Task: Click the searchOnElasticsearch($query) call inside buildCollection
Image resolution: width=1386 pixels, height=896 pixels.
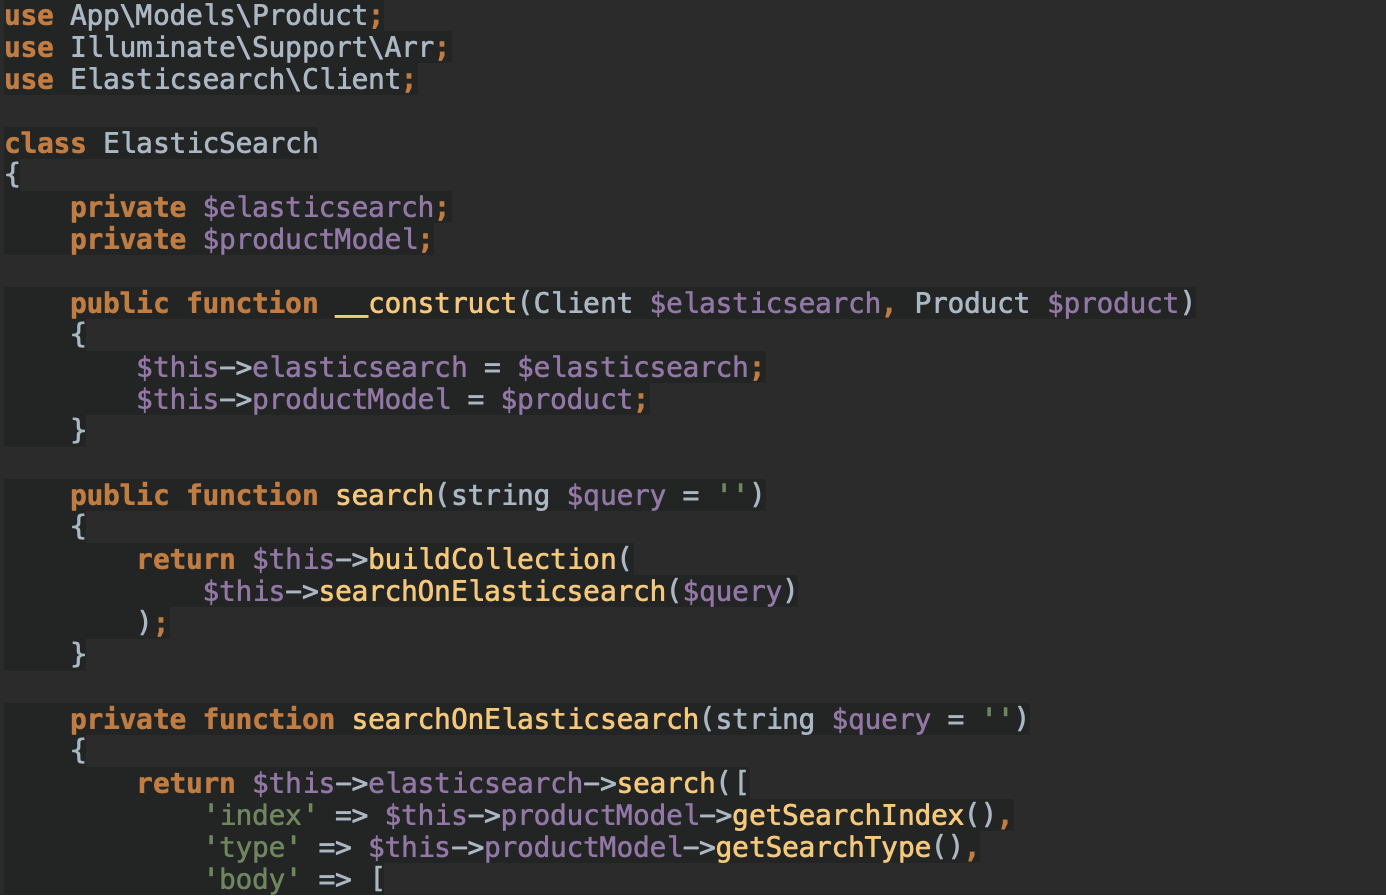Action: [492, 592]
